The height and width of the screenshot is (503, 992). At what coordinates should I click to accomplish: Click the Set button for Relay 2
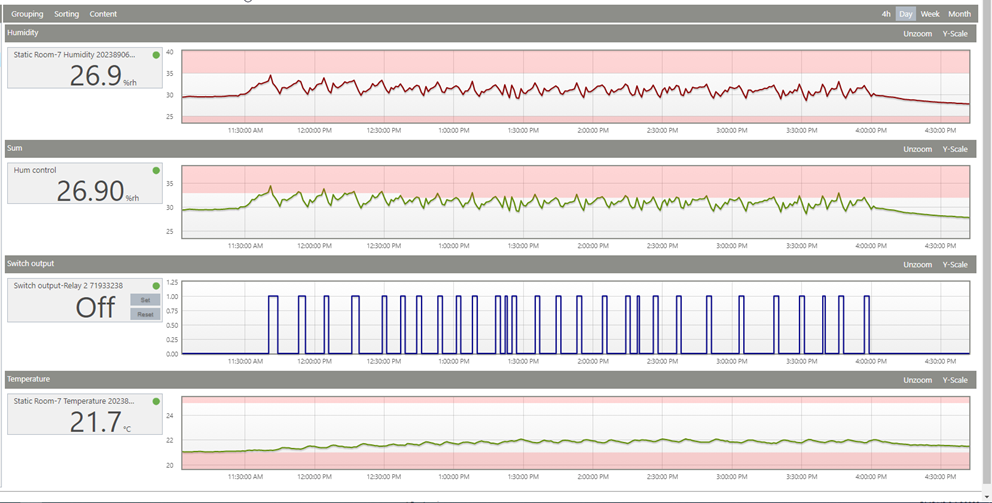[x=146, y=300]
